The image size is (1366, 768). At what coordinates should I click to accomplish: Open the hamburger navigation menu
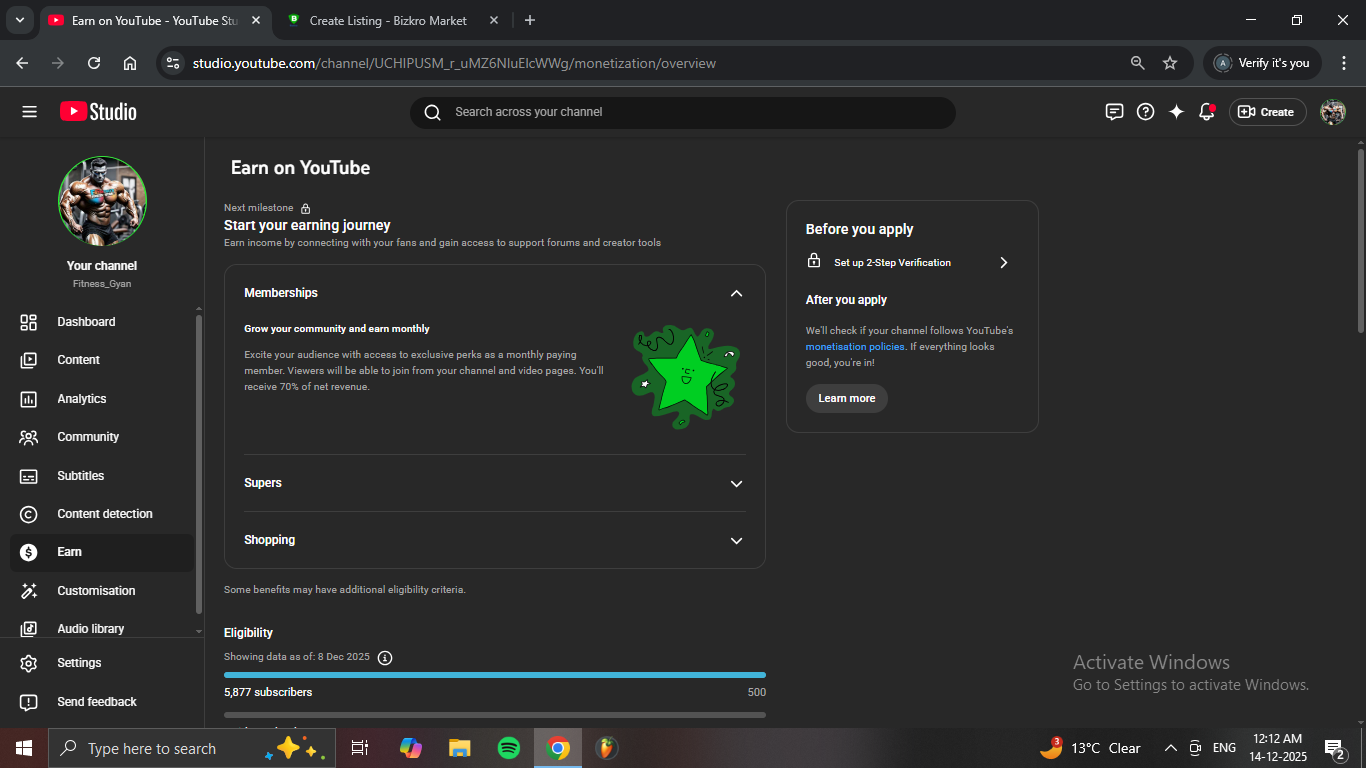(x=29, y=112)
